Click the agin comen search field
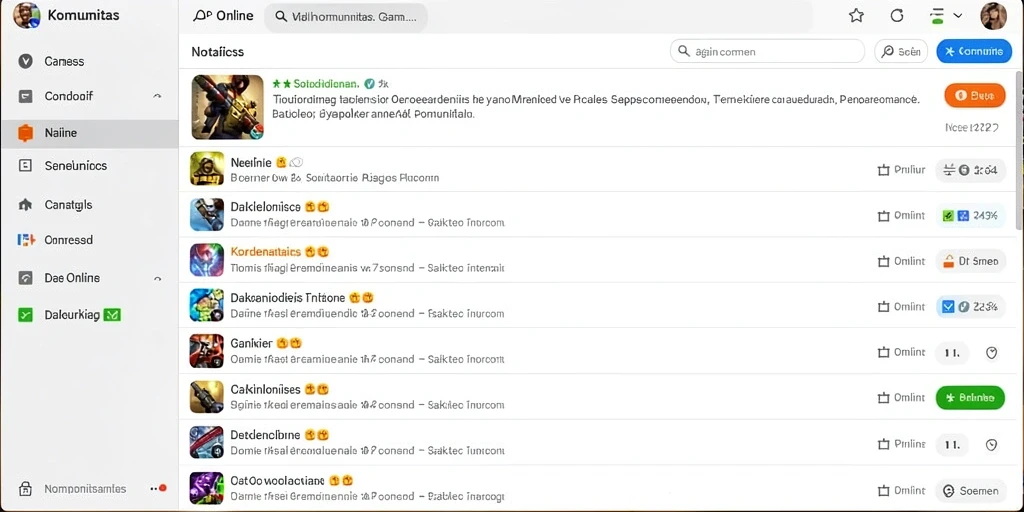1024x512 pixels. [x=767, y=51]
